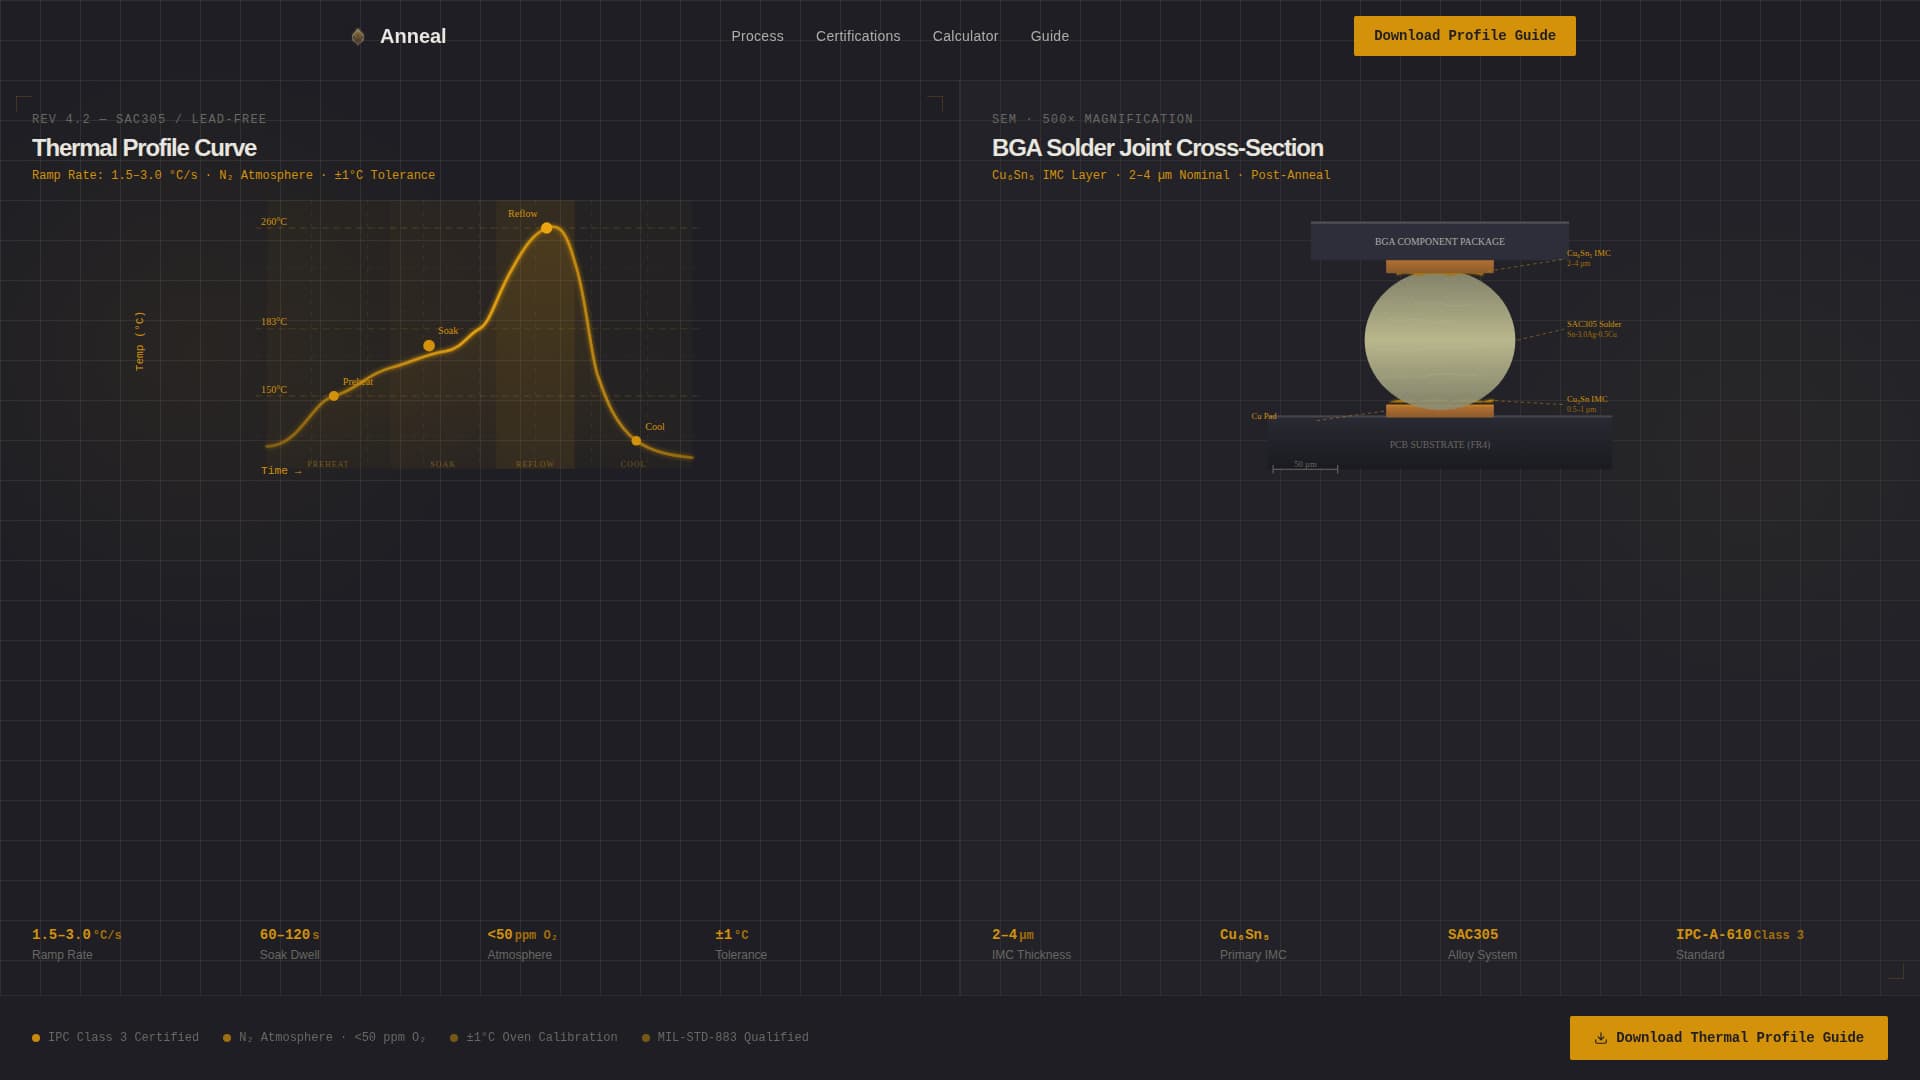Click the Cu Pad label on the diagram
The width and height of the screenshot is (1920, 1080).
coord(1263,415)
